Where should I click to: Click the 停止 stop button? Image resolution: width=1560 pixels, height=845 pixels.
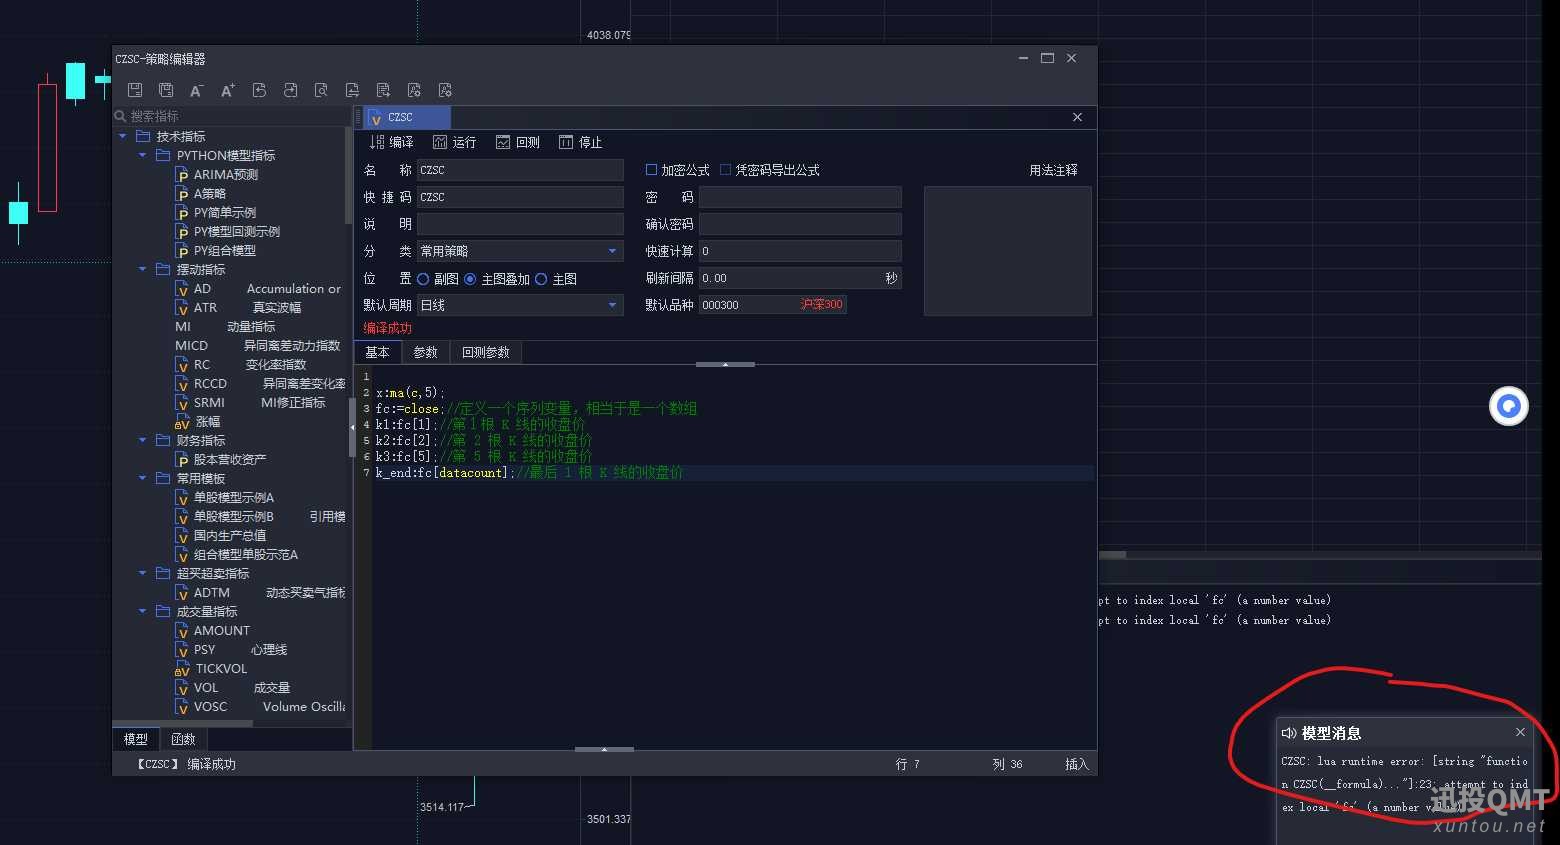(580, 142)
